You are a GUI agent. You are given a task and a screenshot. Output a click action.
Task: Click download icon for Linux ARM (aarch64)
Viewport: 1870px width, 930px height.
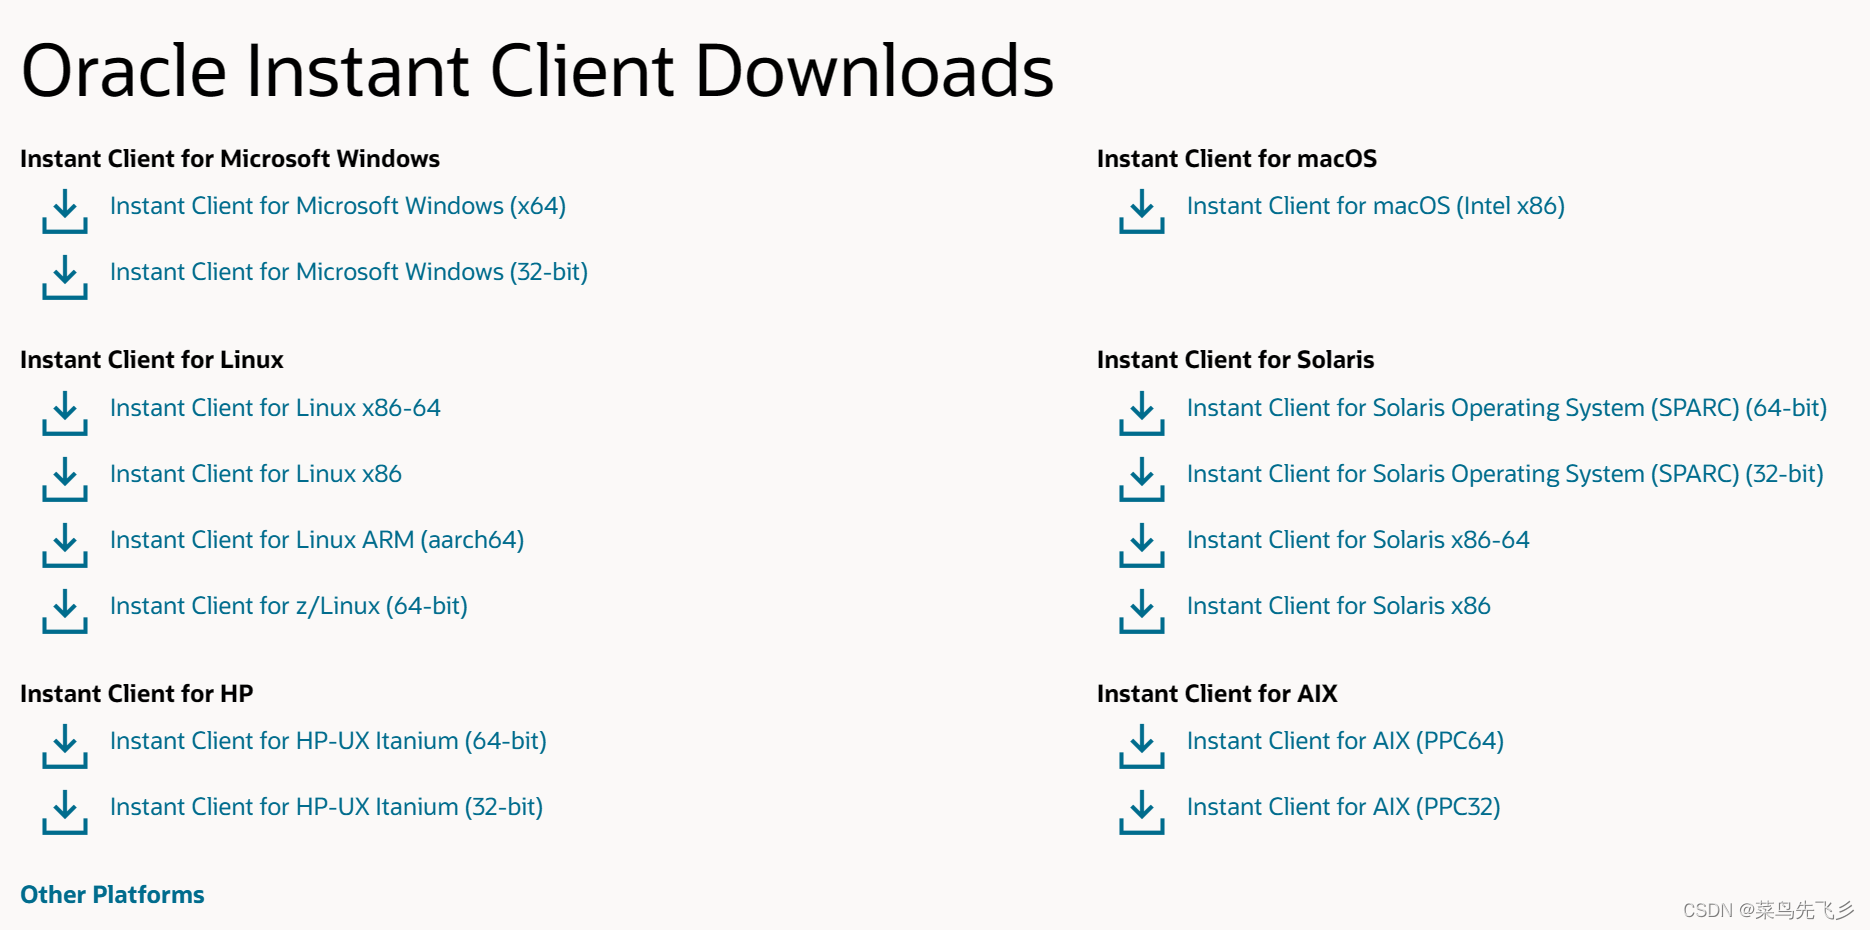click(x=65, y=545)
